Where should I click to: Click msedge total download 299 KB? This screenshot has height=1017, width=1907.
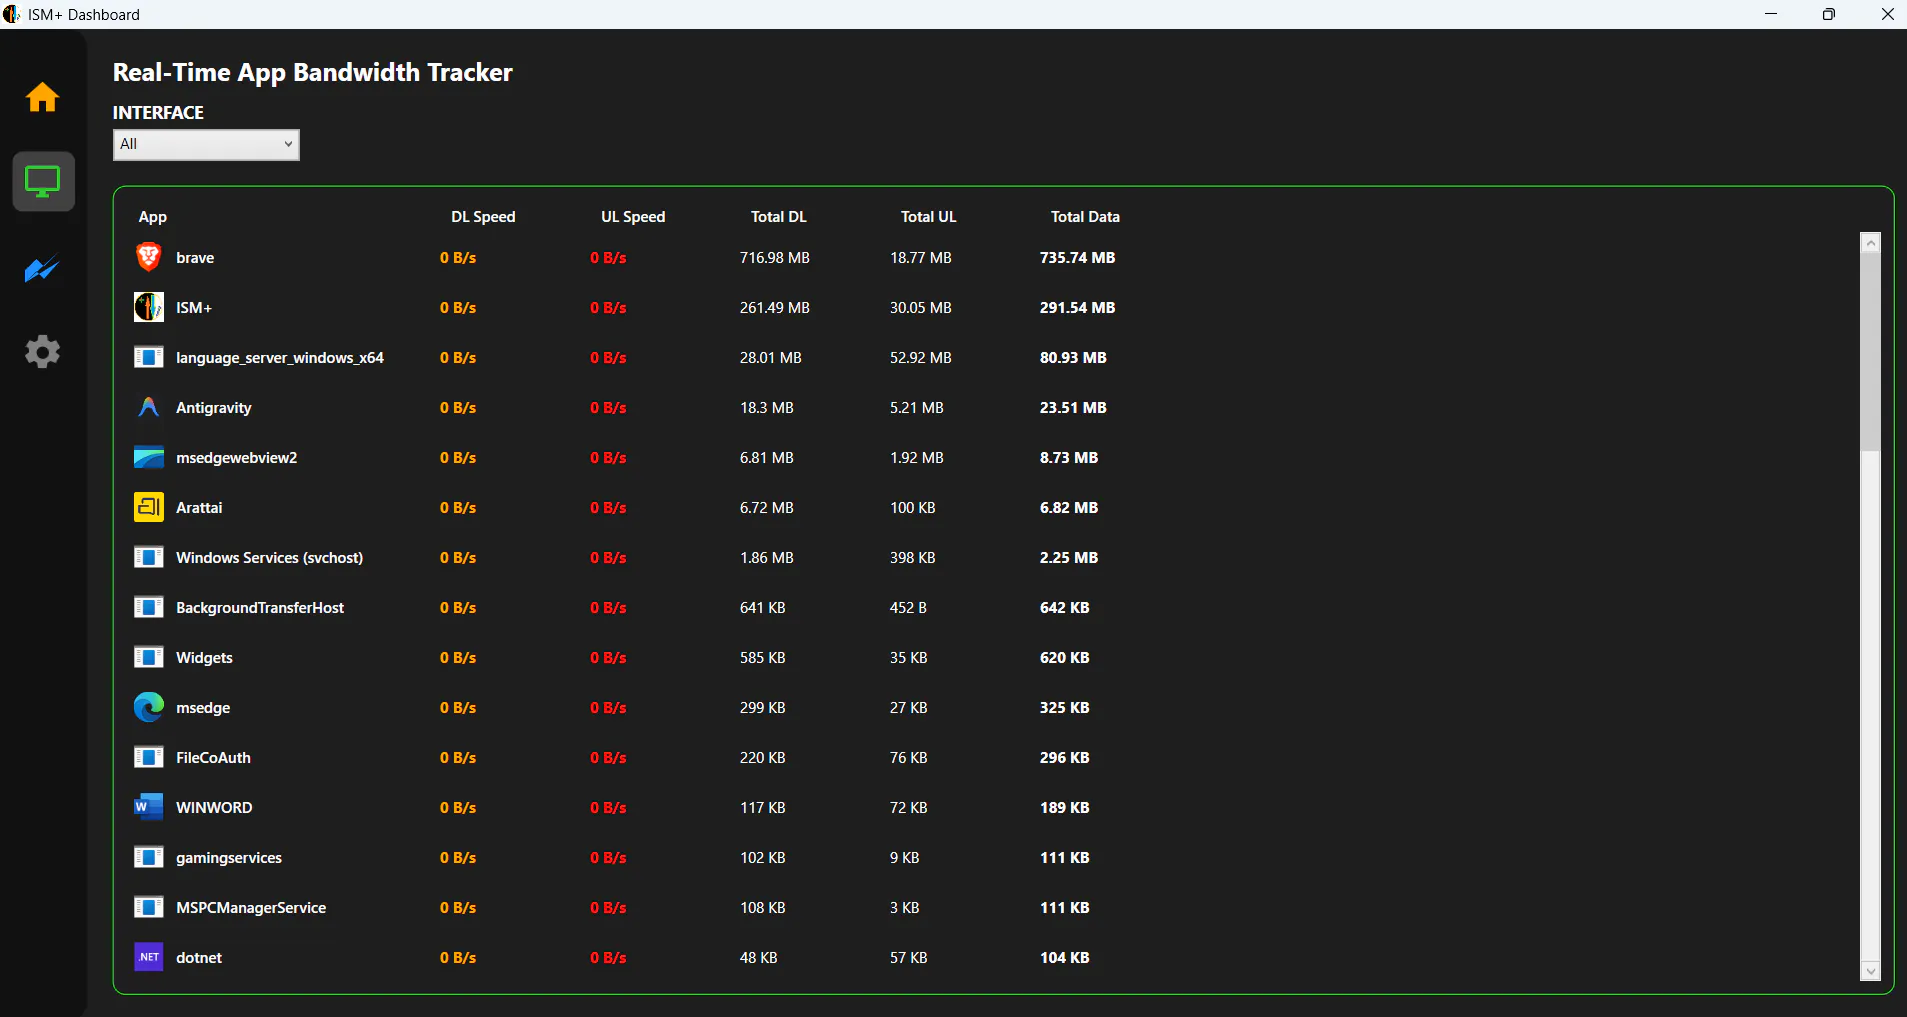point(763,708)
